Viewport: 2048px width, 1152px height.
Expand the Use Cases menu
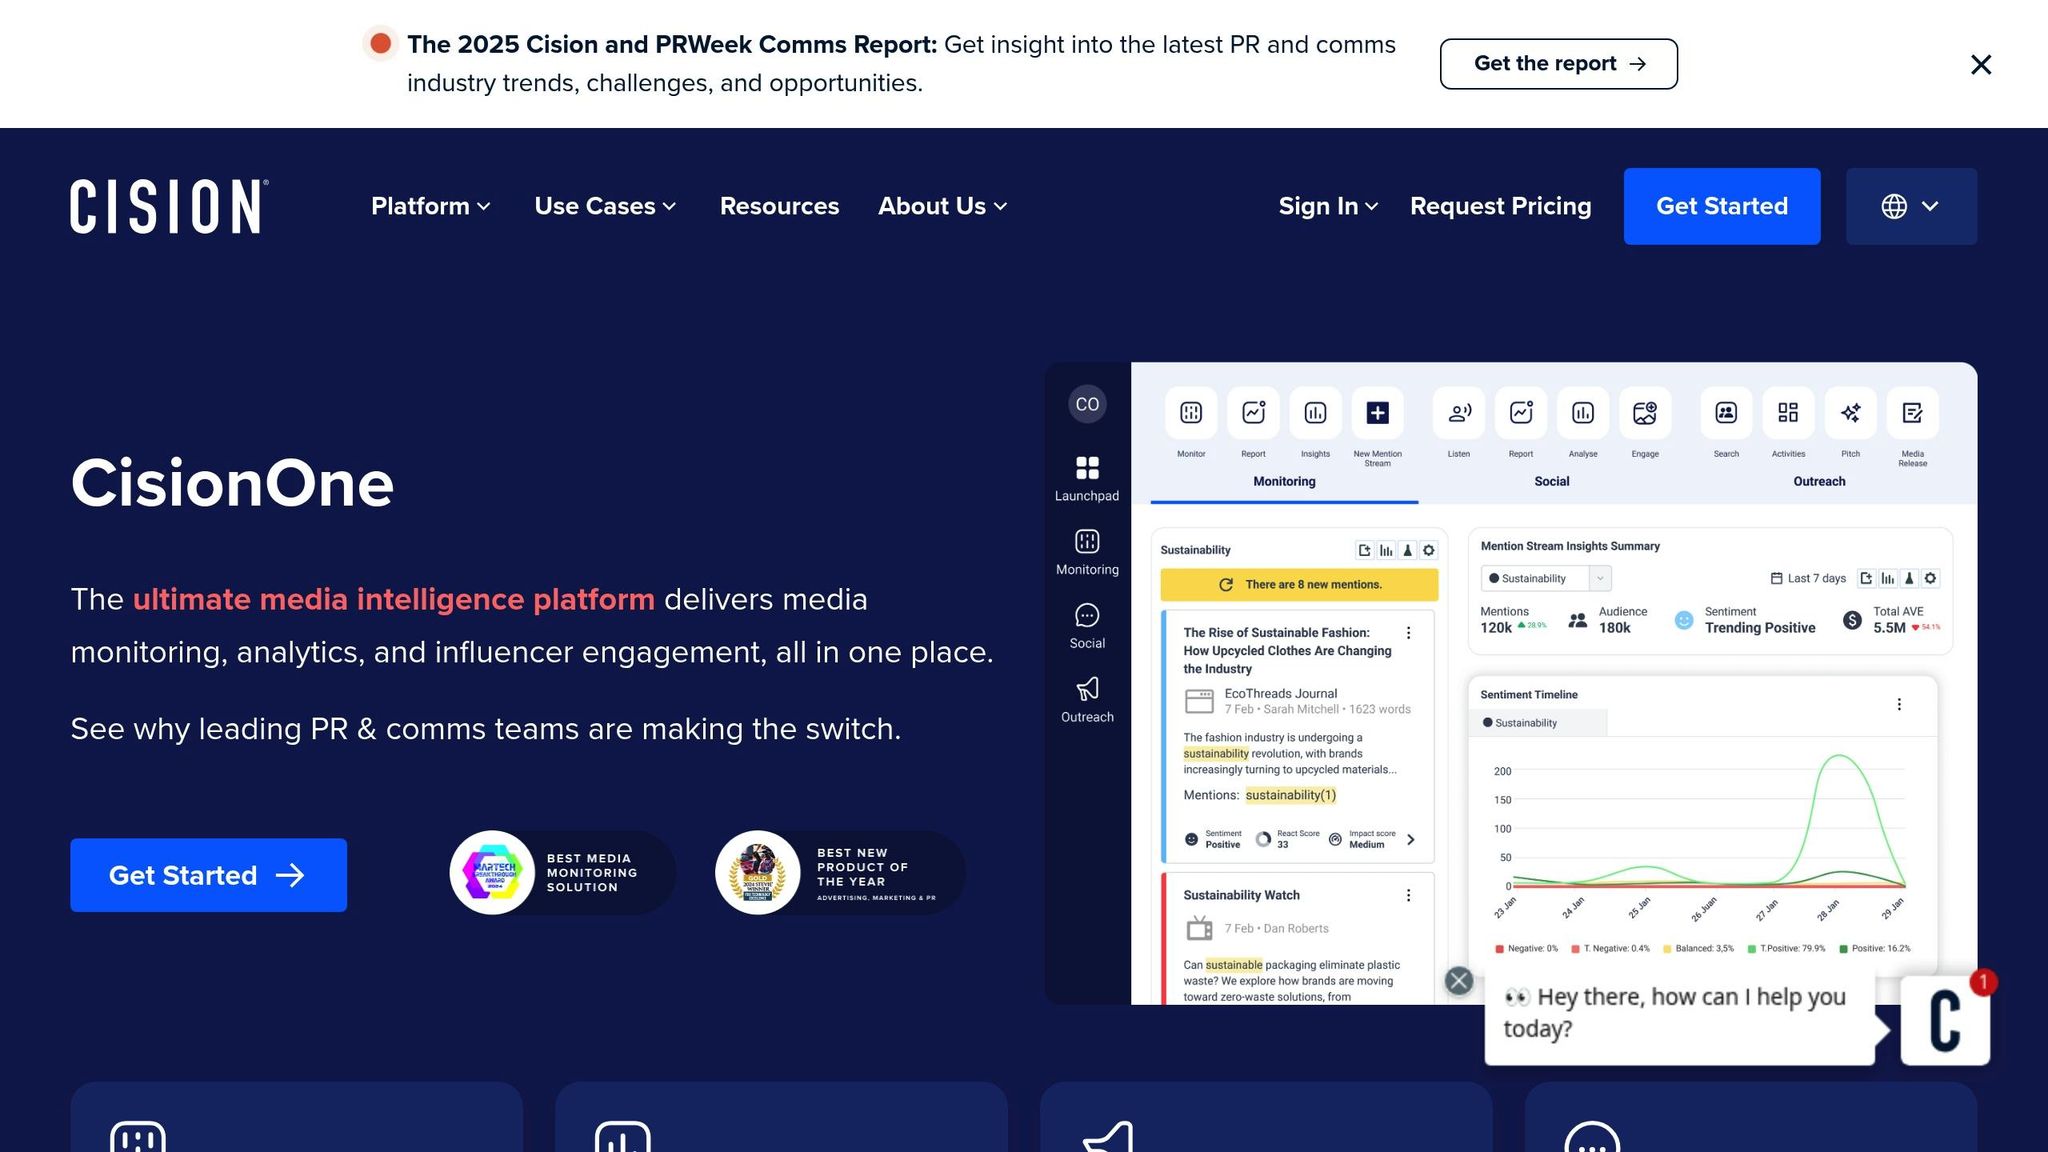(x=605, y=206)
